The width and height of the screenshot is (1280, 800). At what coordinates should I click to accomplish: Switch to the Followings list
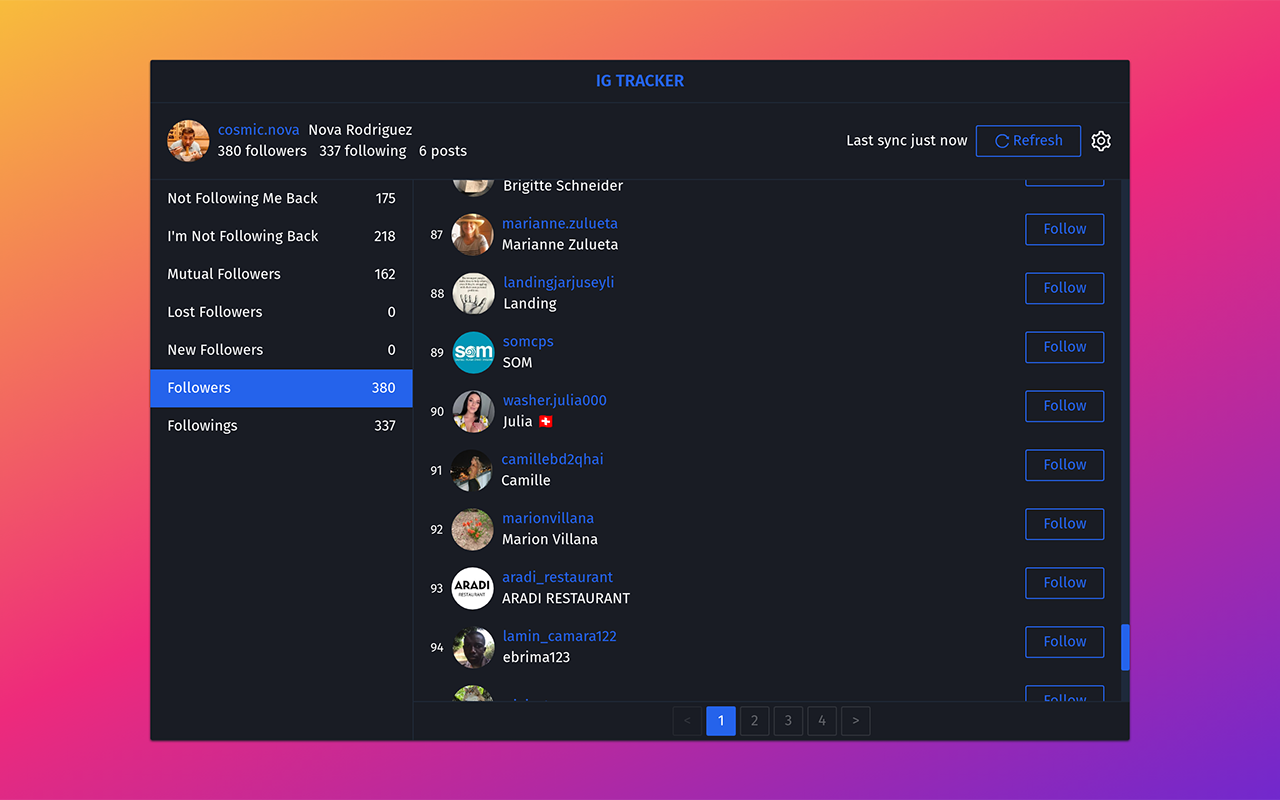pos(280,425)
